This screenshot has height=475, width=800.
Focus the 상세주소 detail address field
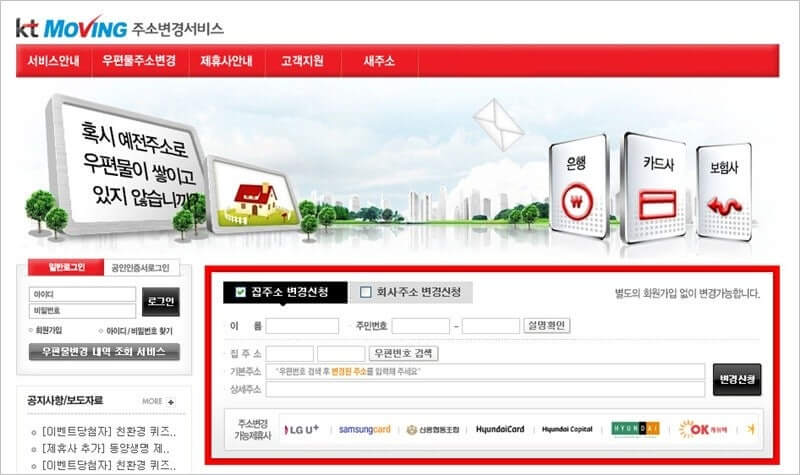tap(485, 389)
